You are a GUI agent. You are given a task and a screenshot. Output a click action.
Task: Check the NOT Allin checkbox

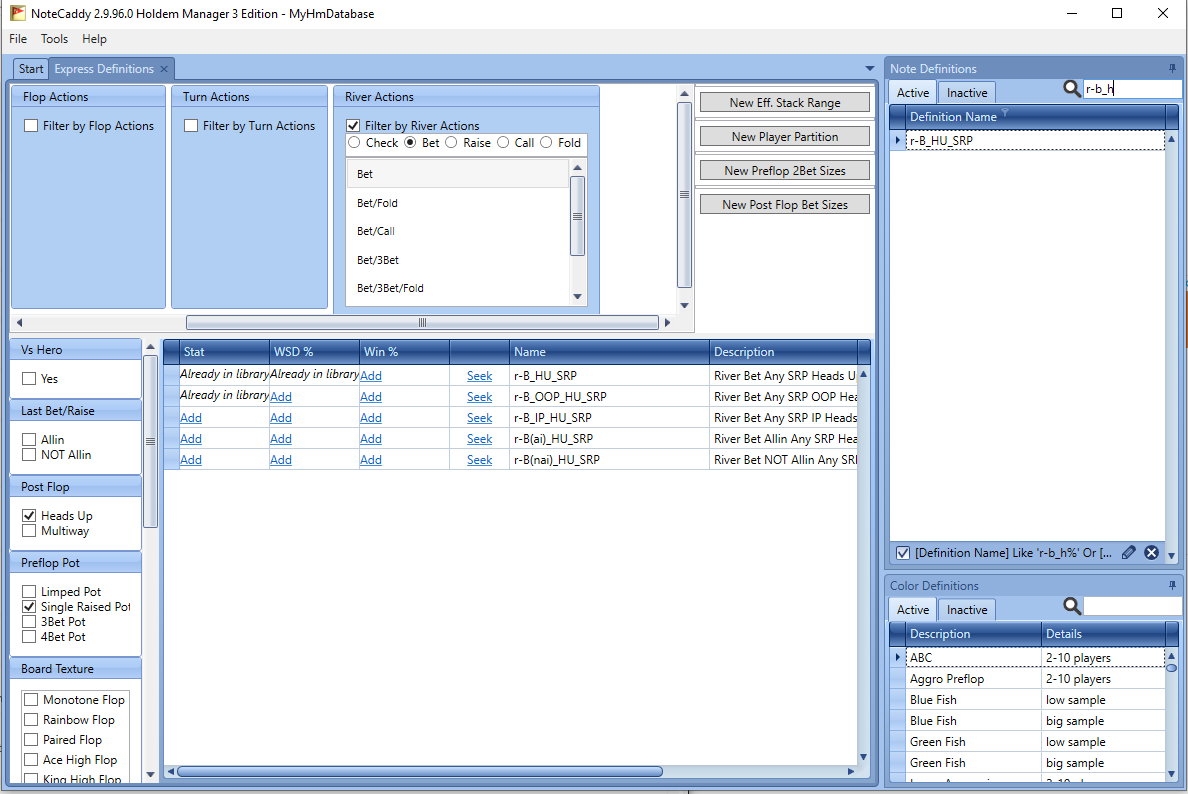point(30,455)
